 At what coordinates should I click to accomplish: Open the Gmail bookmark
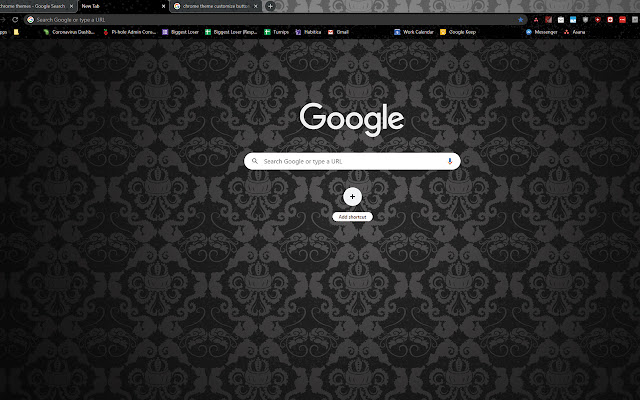(338, 32)
